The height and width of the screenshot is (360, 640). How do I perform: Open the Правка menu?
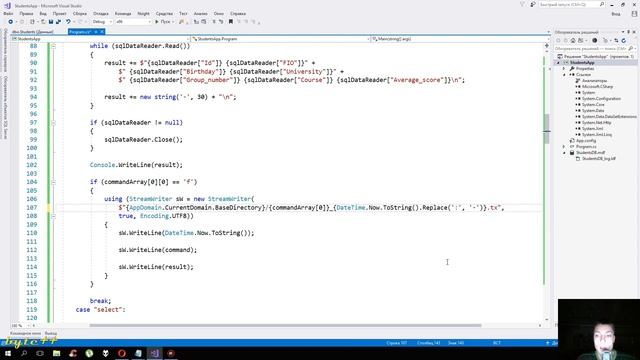[x=26, y=13]
